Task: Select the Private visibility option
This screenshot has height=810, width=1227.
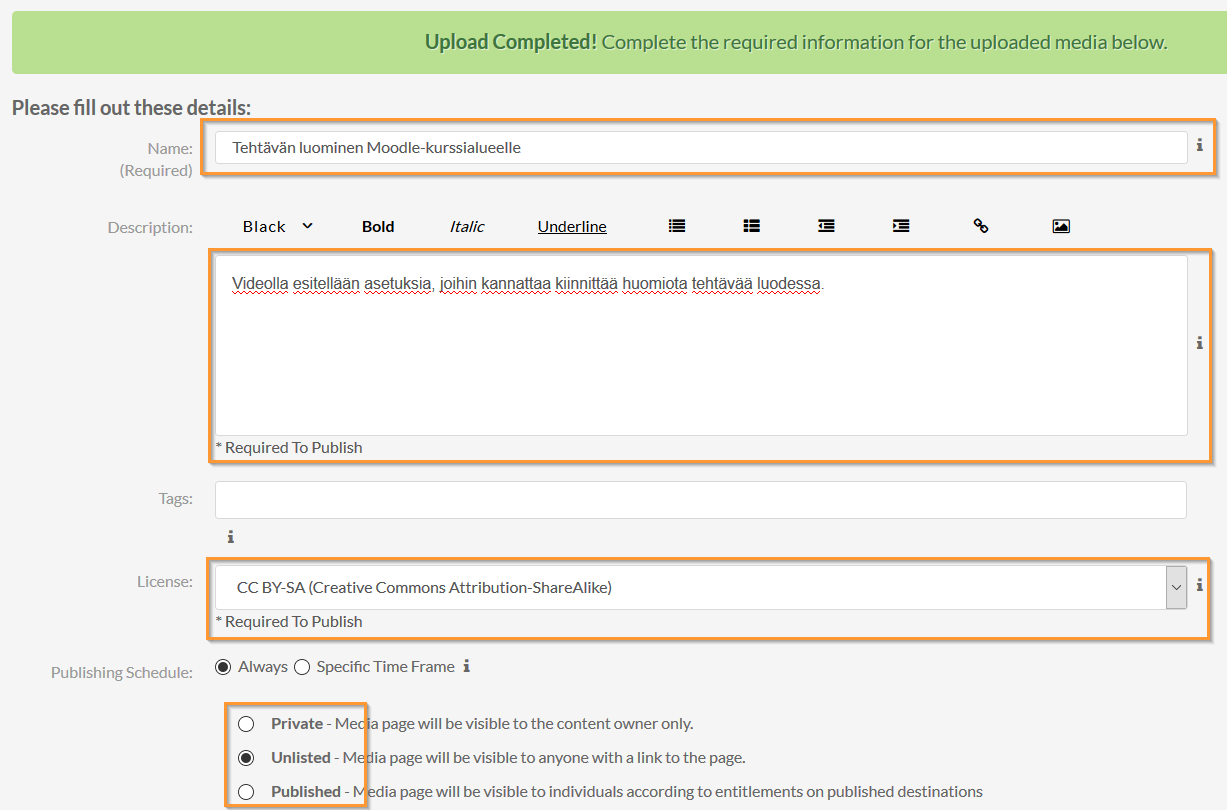Action: (x=246, y=724)
